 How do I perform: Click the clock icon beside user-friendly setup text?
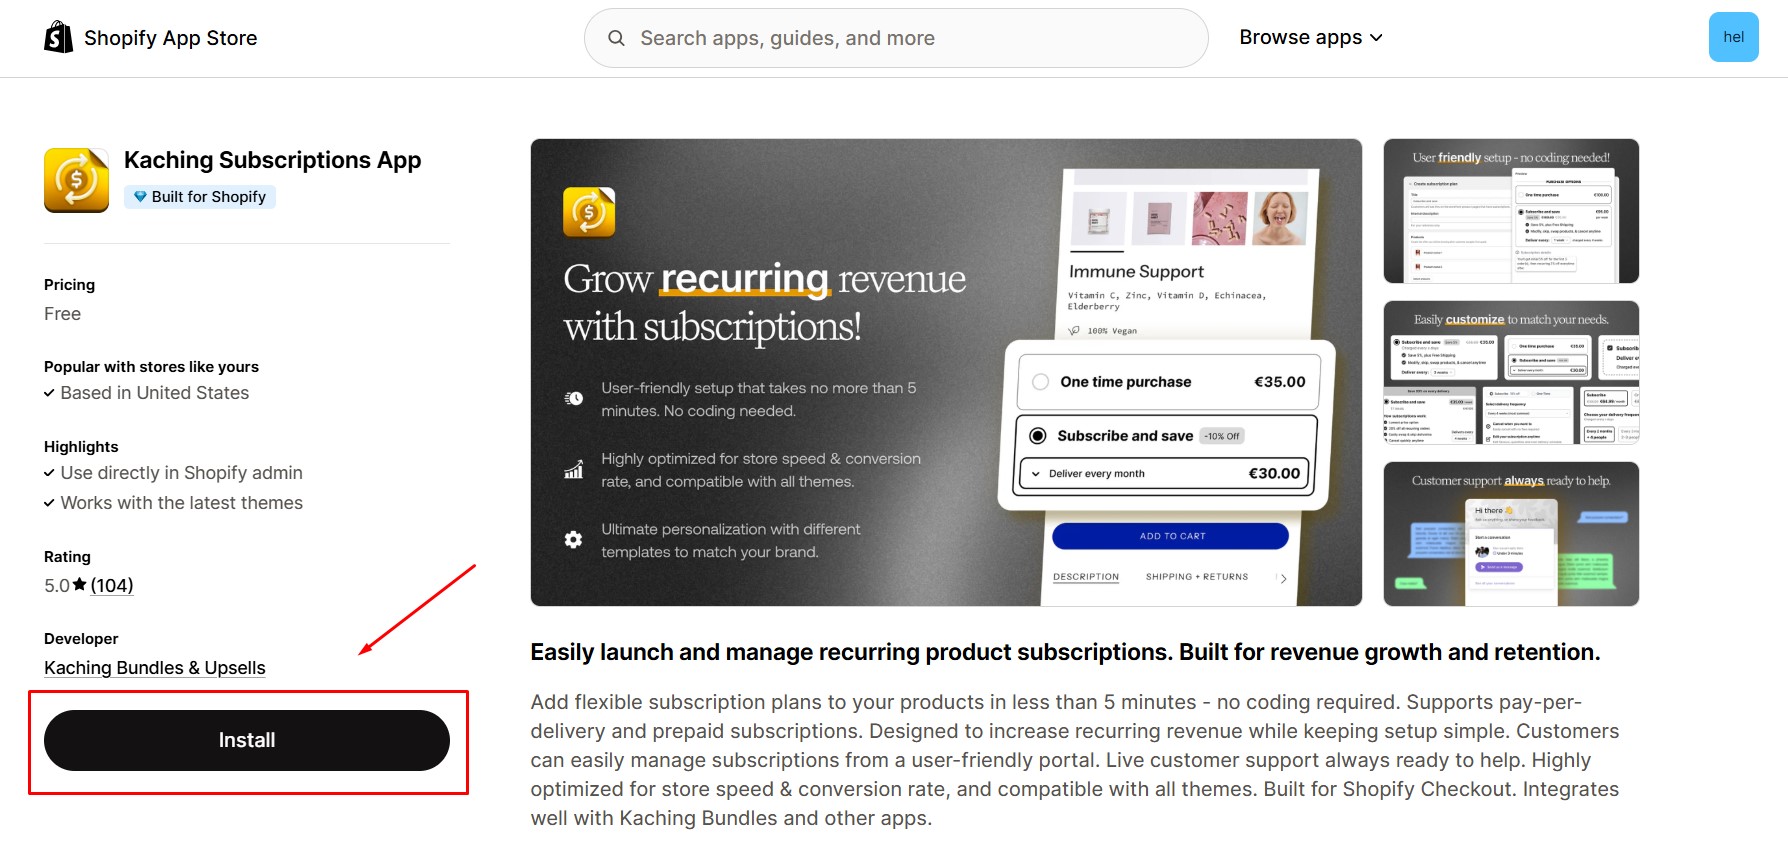click(x=574, y=398)
